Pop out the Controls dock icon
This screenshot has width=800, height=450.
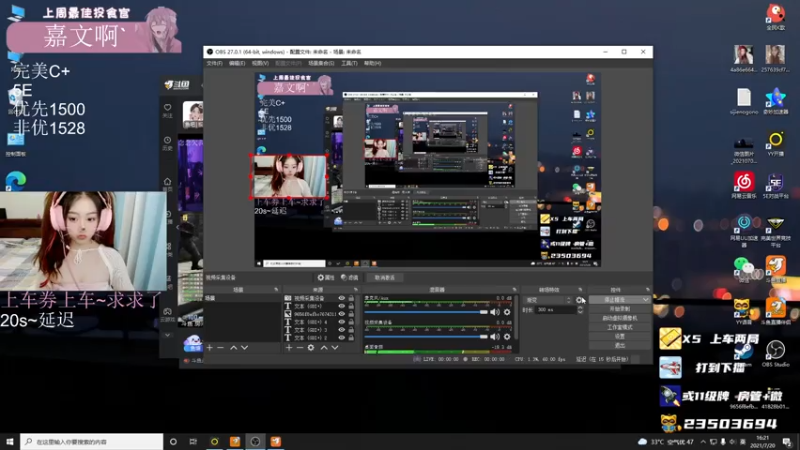(647, 290)
